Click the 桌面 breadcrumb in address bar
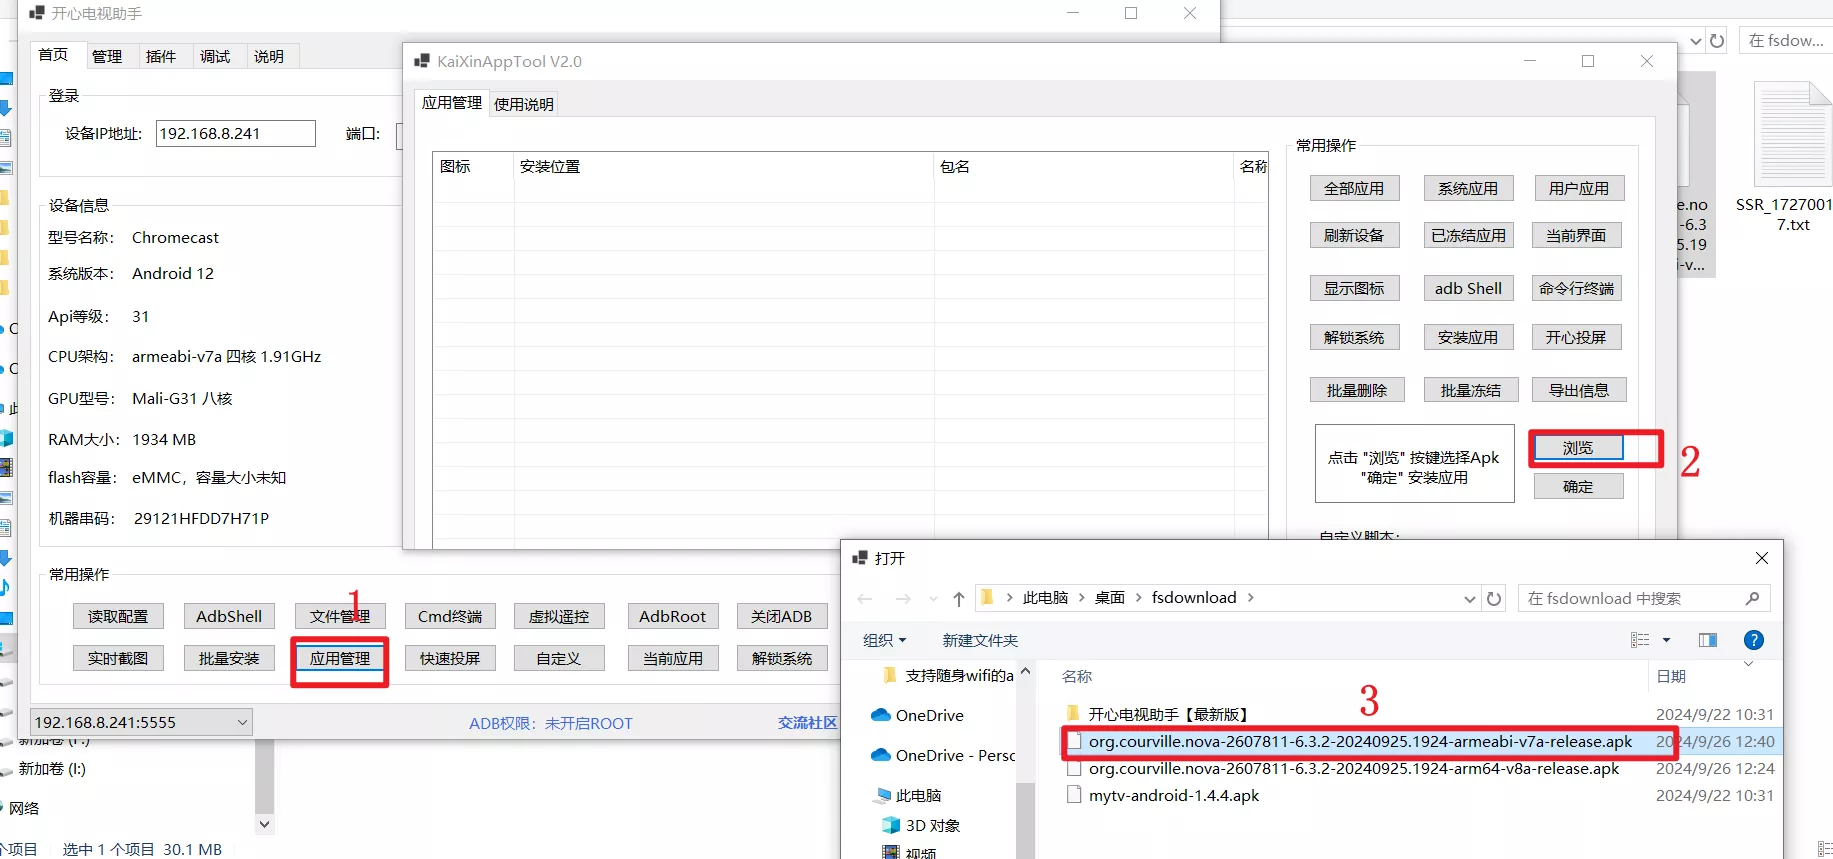The height and width of the screenshot is (859, 1833). pyautogui.click(x=1109, y=598)
